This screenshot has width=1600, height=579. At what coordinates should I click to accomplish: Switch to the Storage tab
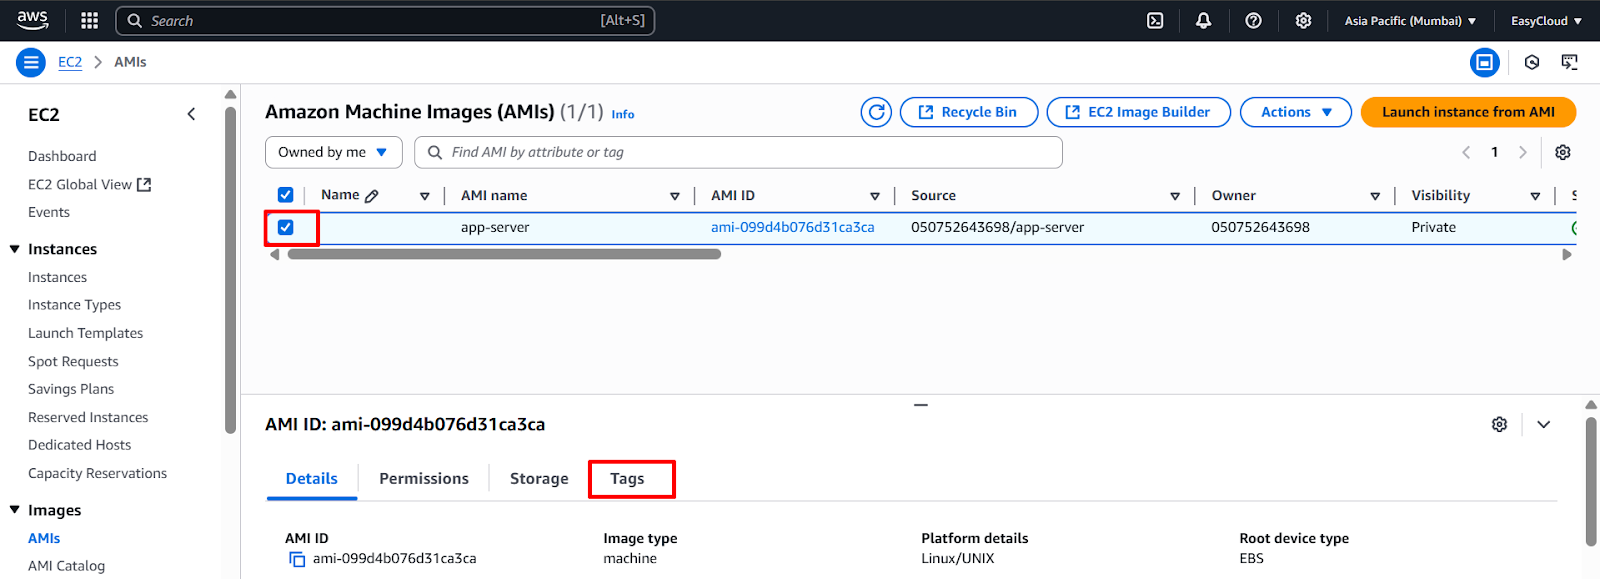click(x=539, y=478)
